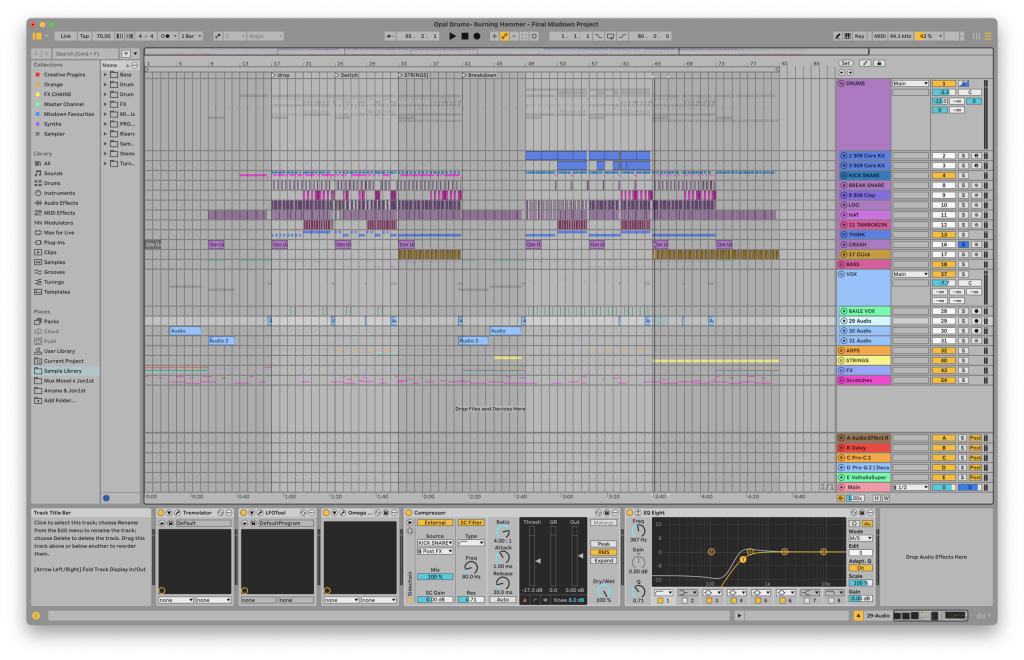Viewport: 1024px width, 660px height.
Task: Click the Link button
Action: pos(65,36)
